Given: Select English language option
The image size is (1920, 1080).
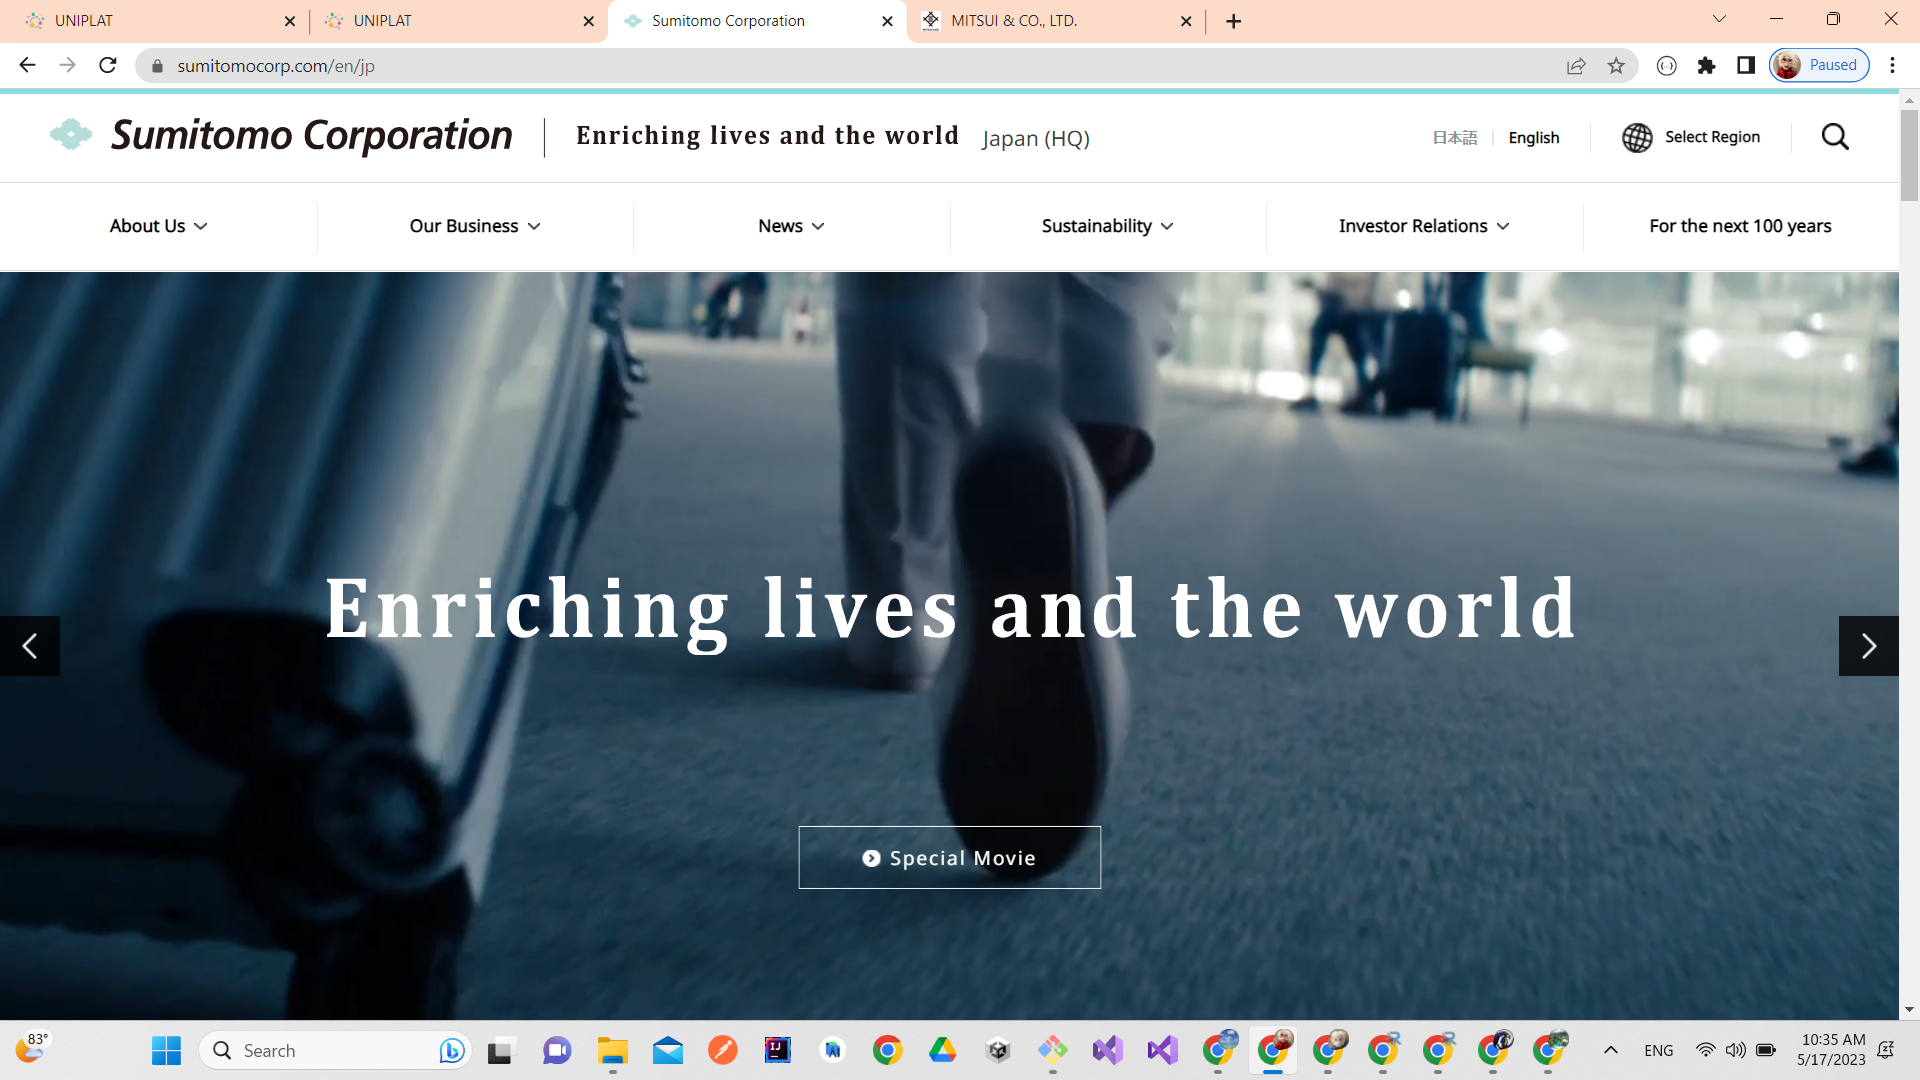Looking at the screenshot, I should pos(1533,138).
